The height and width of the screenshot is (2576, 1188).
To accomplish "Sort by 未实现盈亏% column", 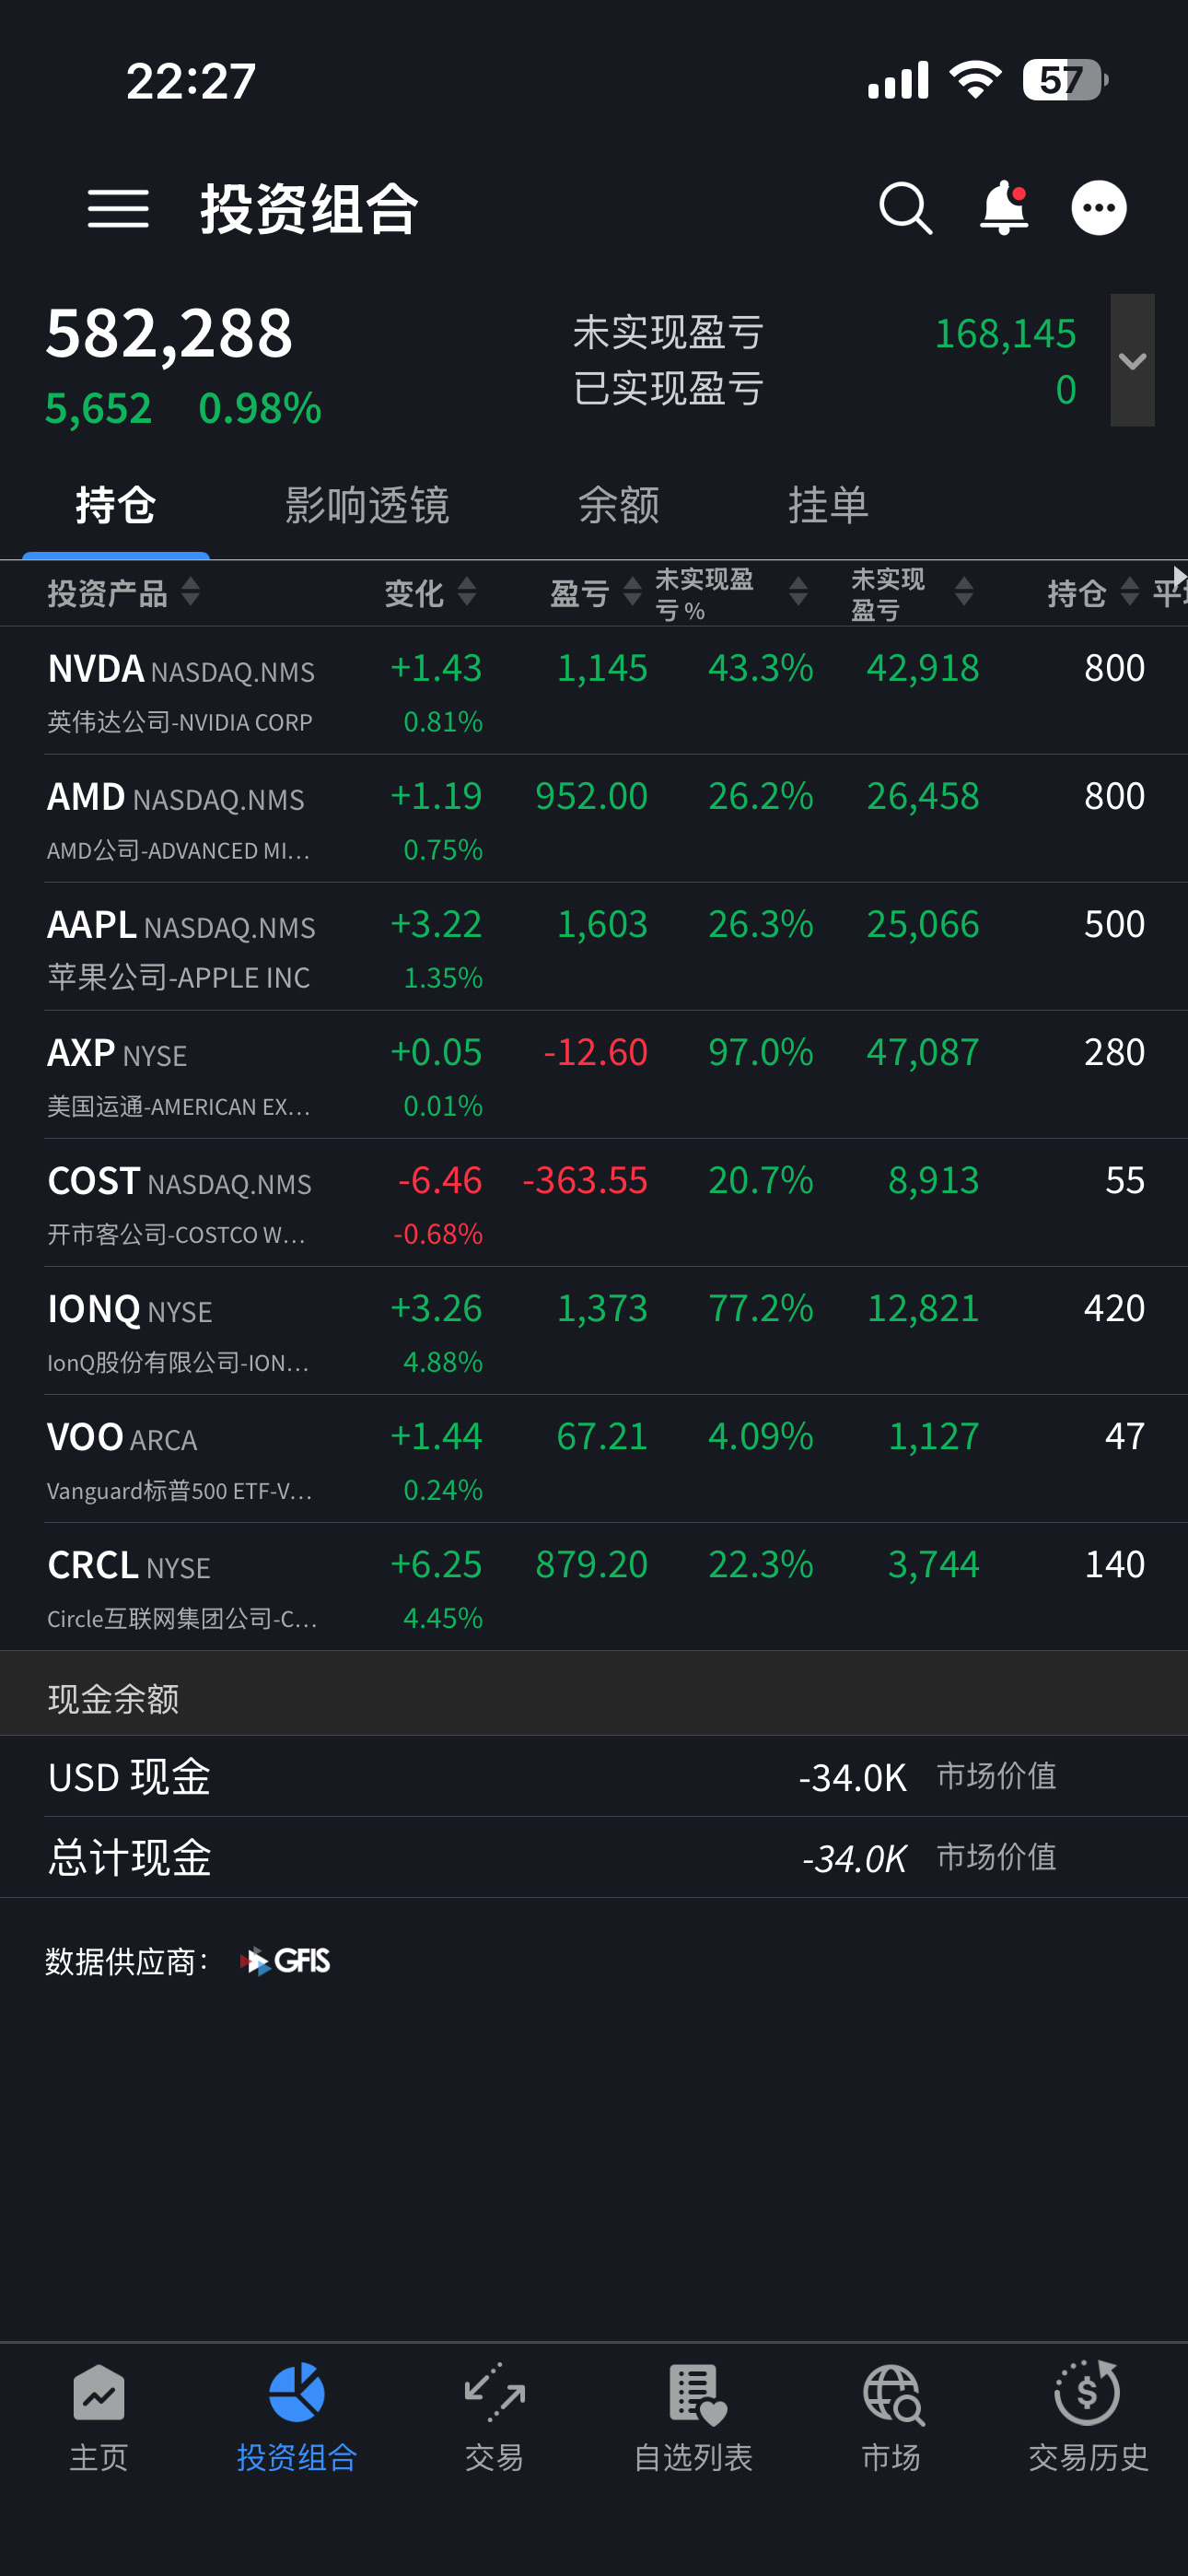I will click(731, 593).
